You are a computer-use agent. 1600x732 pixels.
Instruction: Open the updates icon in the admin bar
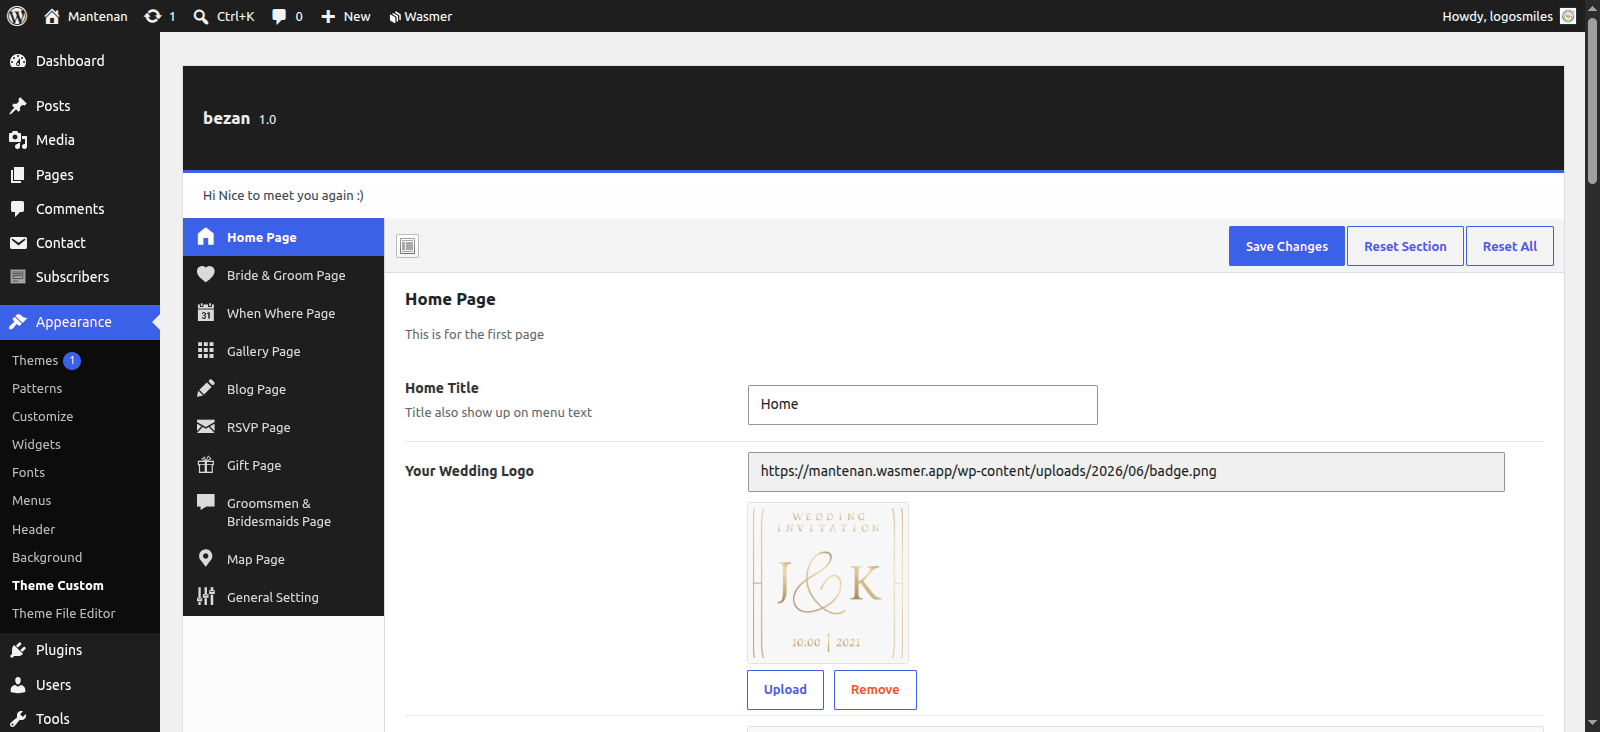(x=153, y=16)
